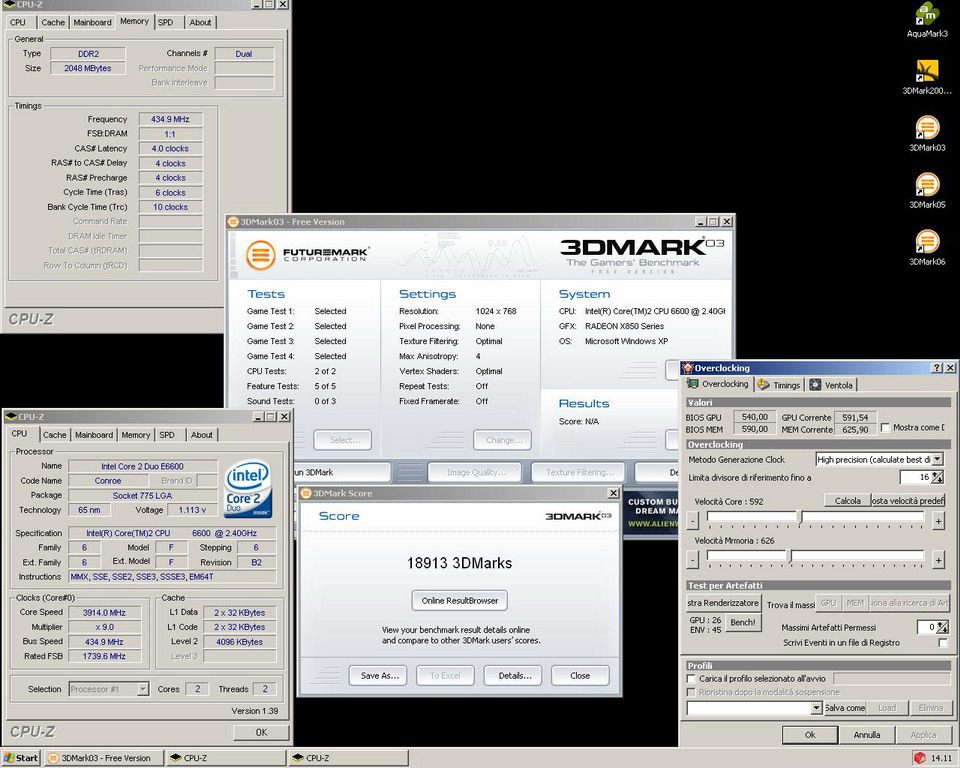The width and height of the screenshot is (960, 768).
Task: Click the system clock showing 14.11
Action: (941, 758)
